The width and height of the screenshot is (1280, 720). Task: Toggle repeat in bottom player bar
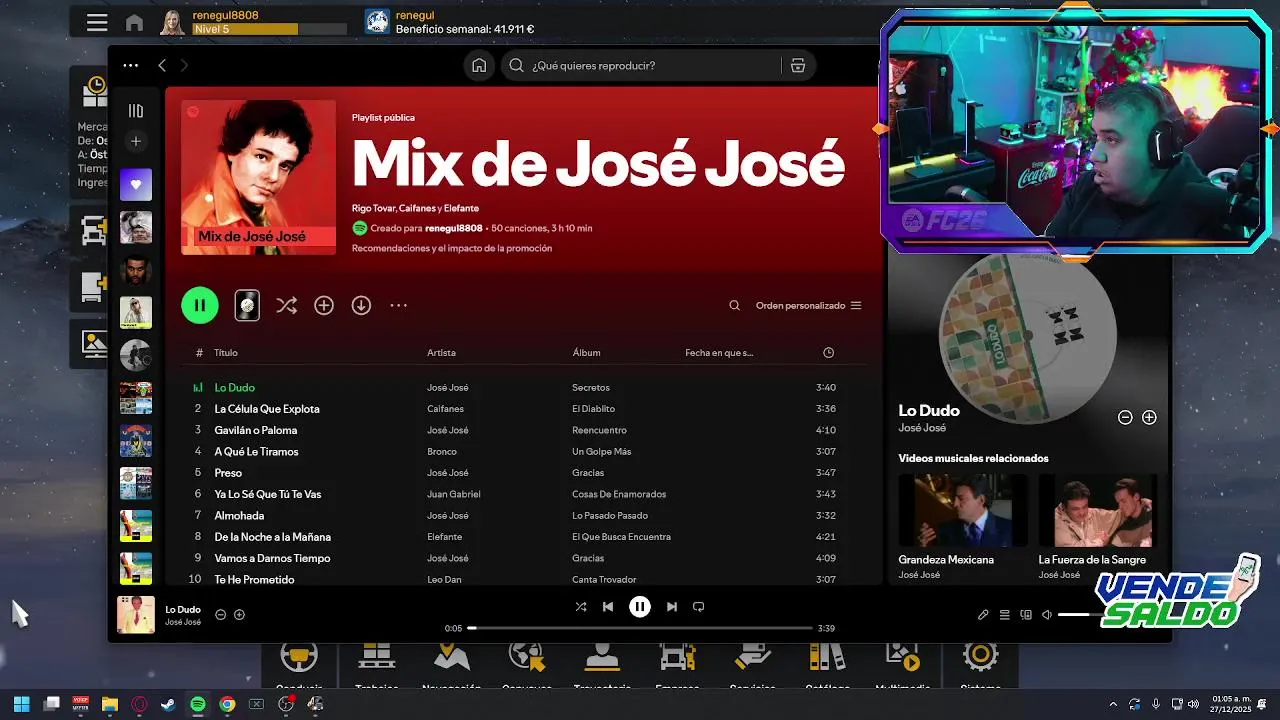coord(699,606)
